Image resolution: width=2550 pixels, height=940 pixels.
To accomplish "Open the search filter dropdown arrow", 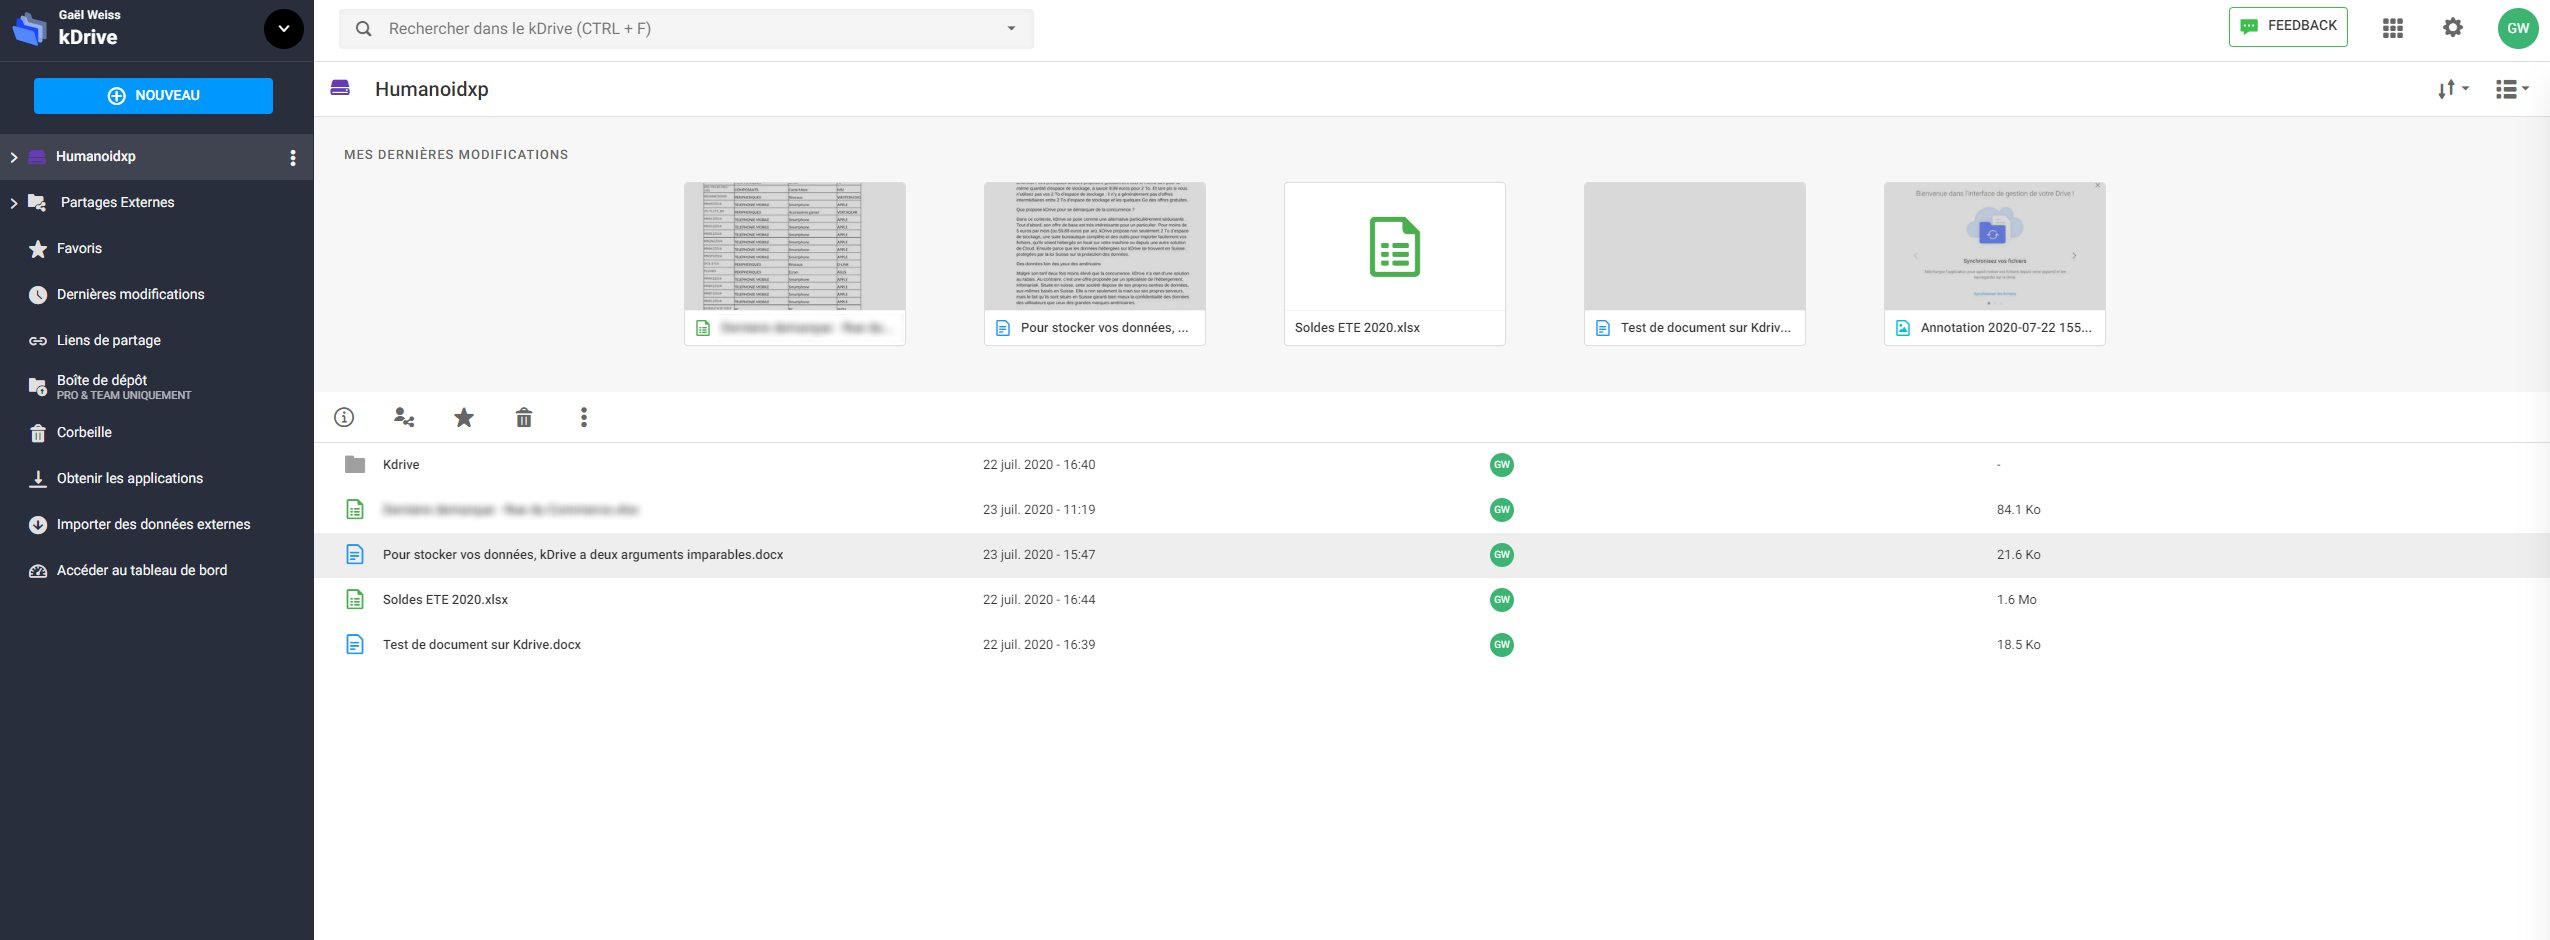I will [x=1011, y=29].
